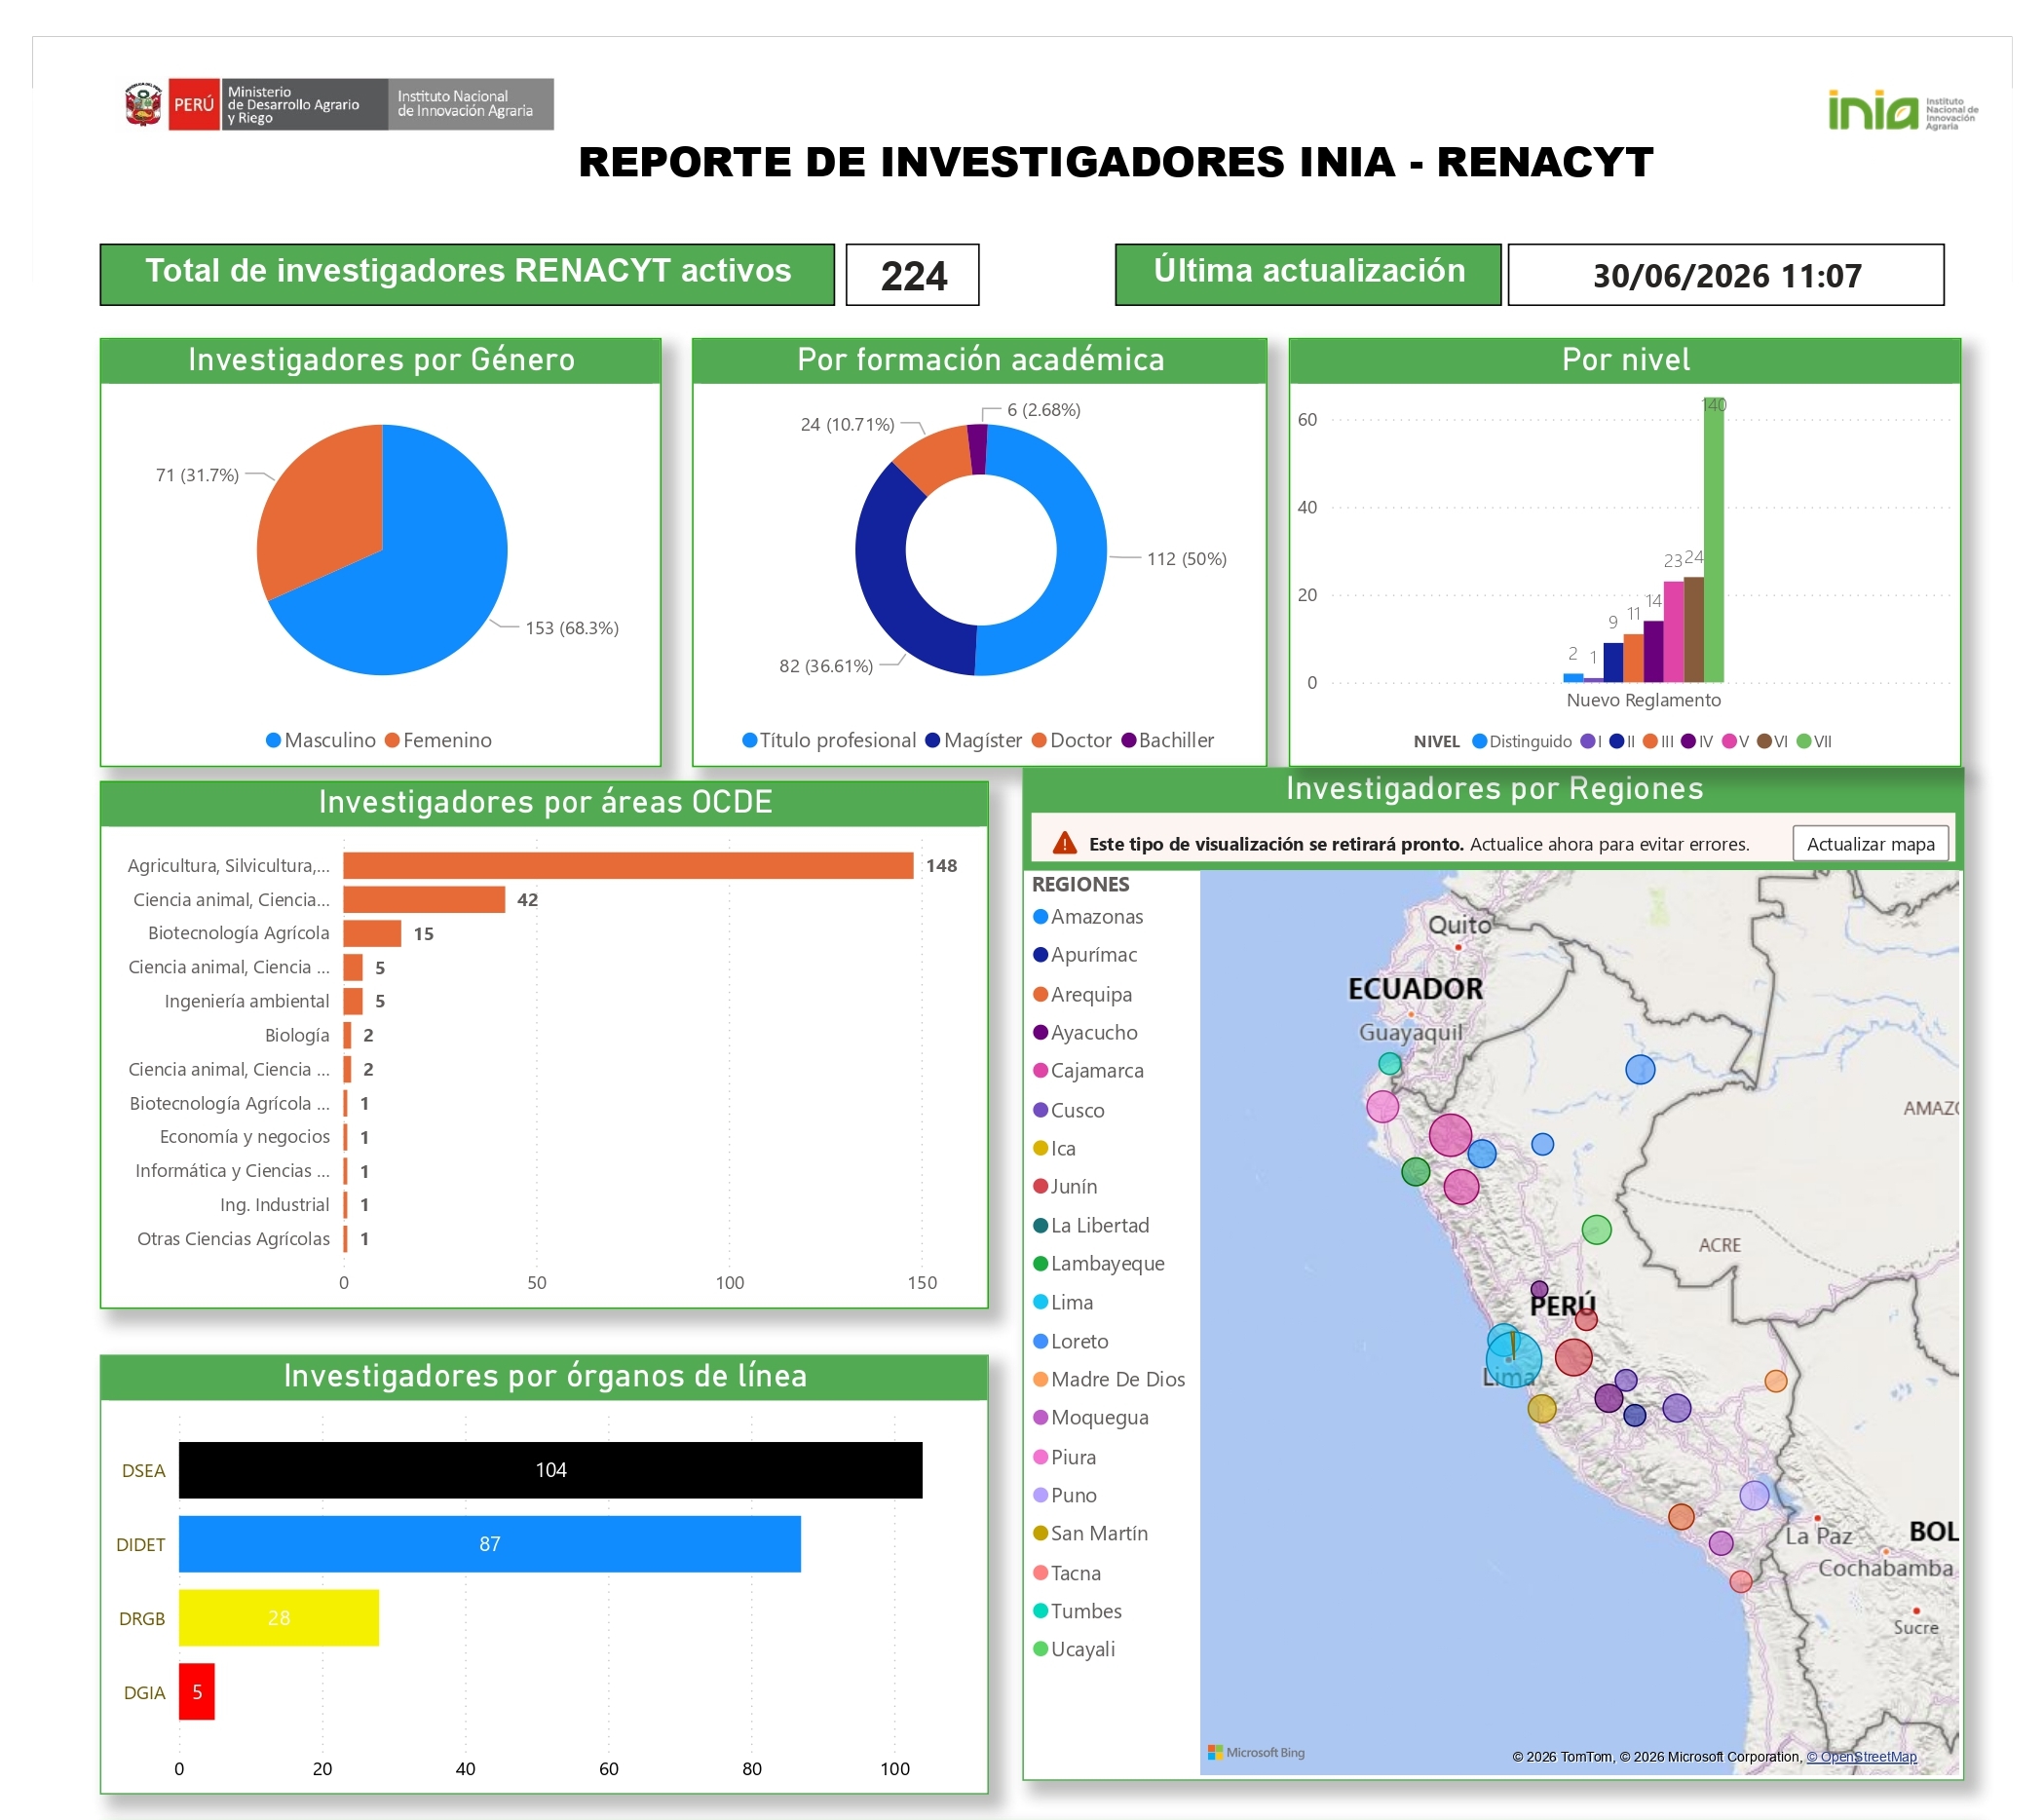Select La Libertad in the regions legend

click(x=1091, y=1225)
